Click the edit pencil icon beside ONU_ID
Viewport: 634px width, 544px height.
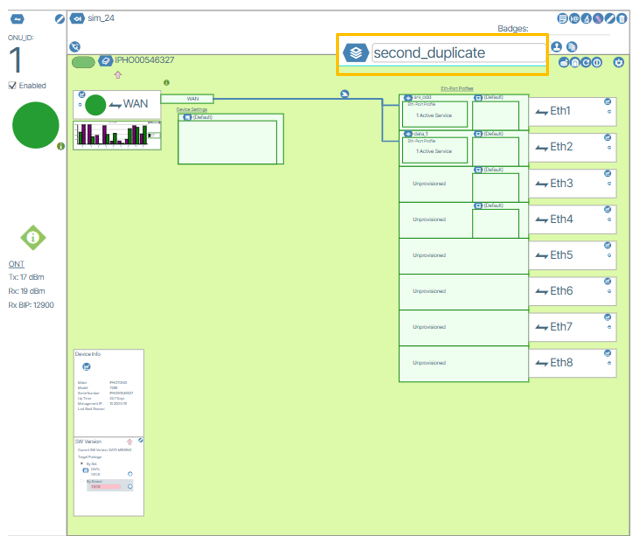pyautogui.click(x=60, y=19)
